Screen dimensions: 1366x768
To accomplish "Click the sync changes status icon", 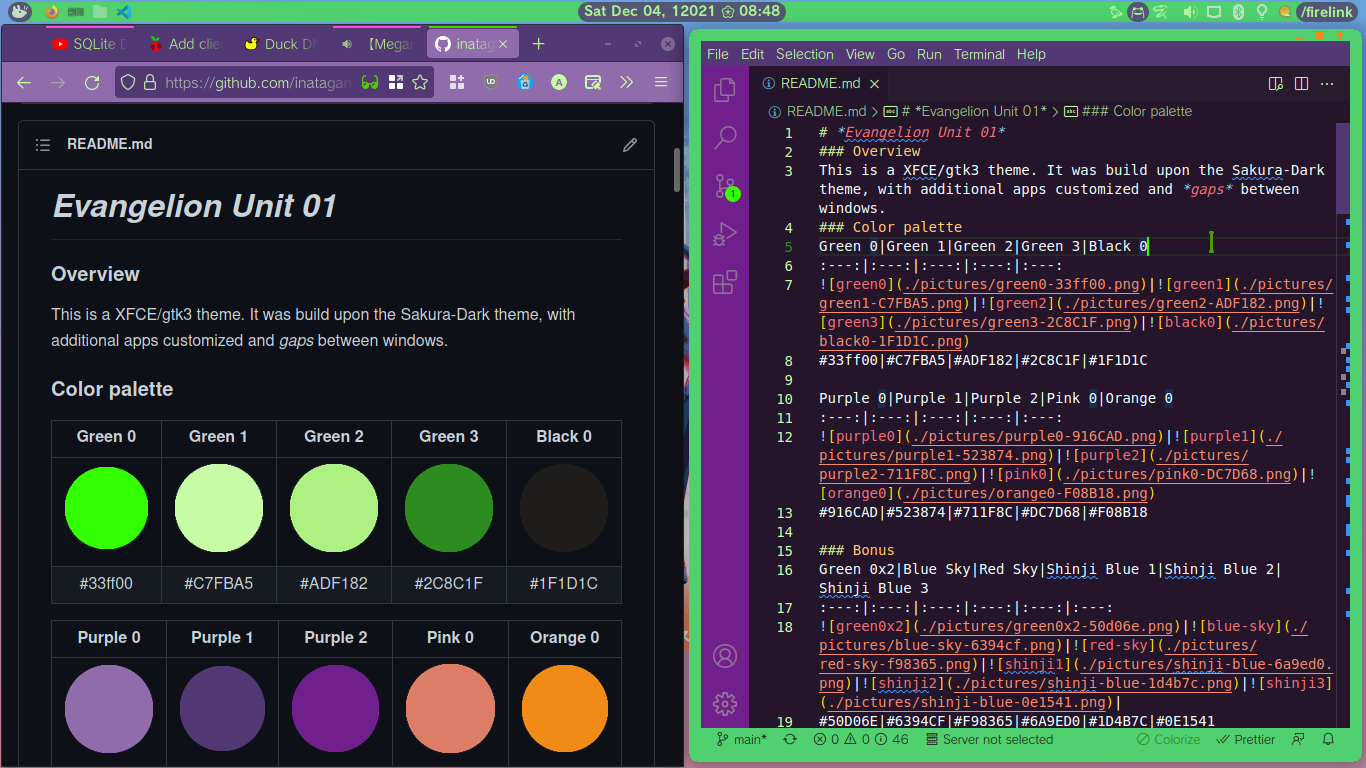I will pyautogui.click(x=790, y=740).
